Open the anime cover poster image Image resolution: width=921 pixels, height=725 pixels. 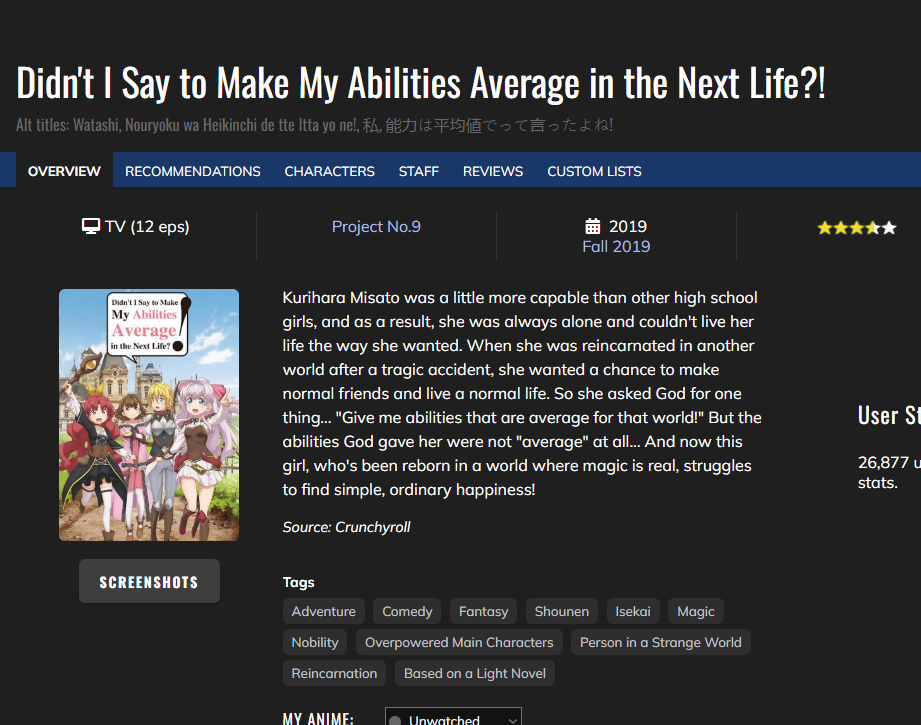click(149, 415)
